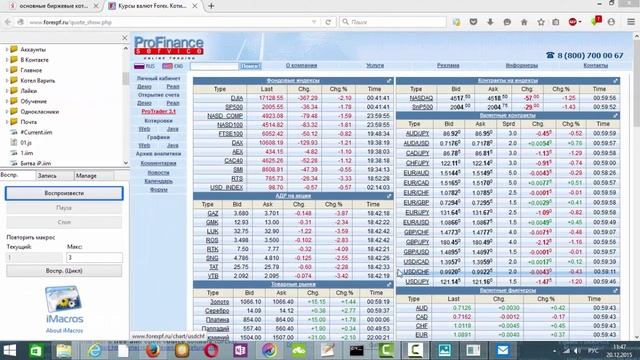The height and width of the screenshot is (360, 640).
Task: Open the Downloads arrow icon
Action: tap(490, 22)
